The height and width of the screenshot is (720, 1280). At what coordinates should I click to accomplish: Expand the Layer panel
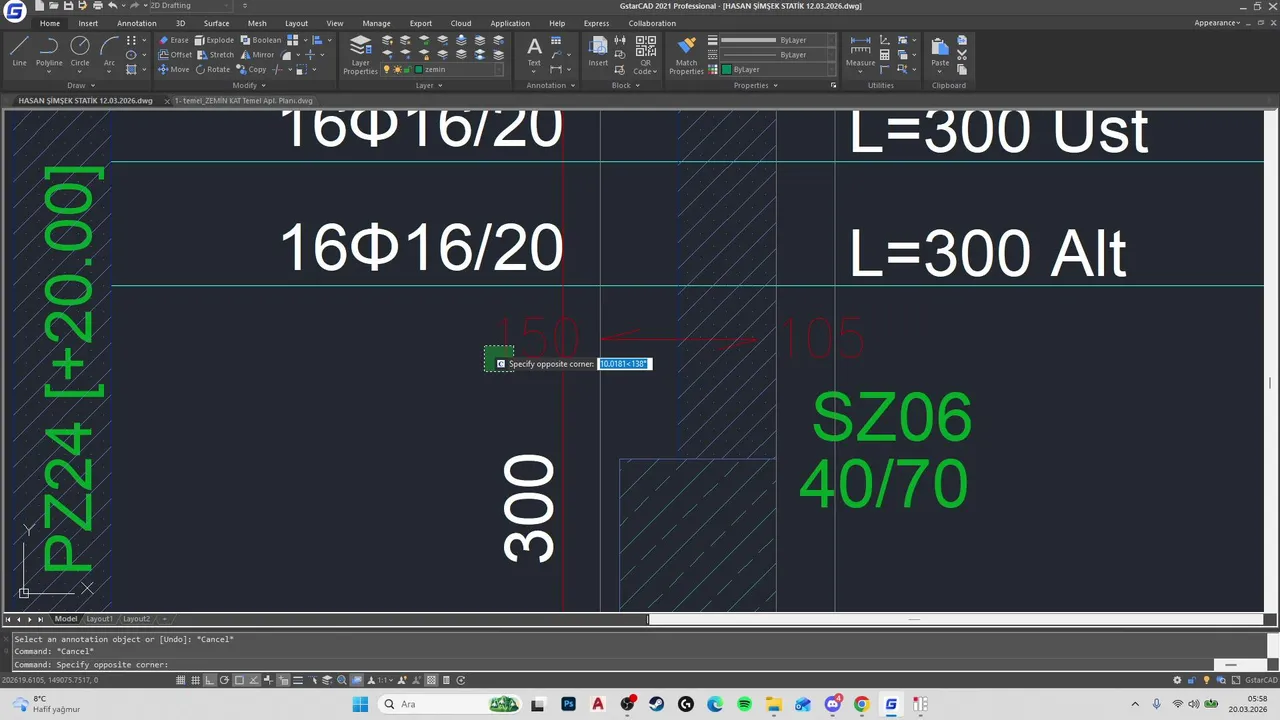429,86
